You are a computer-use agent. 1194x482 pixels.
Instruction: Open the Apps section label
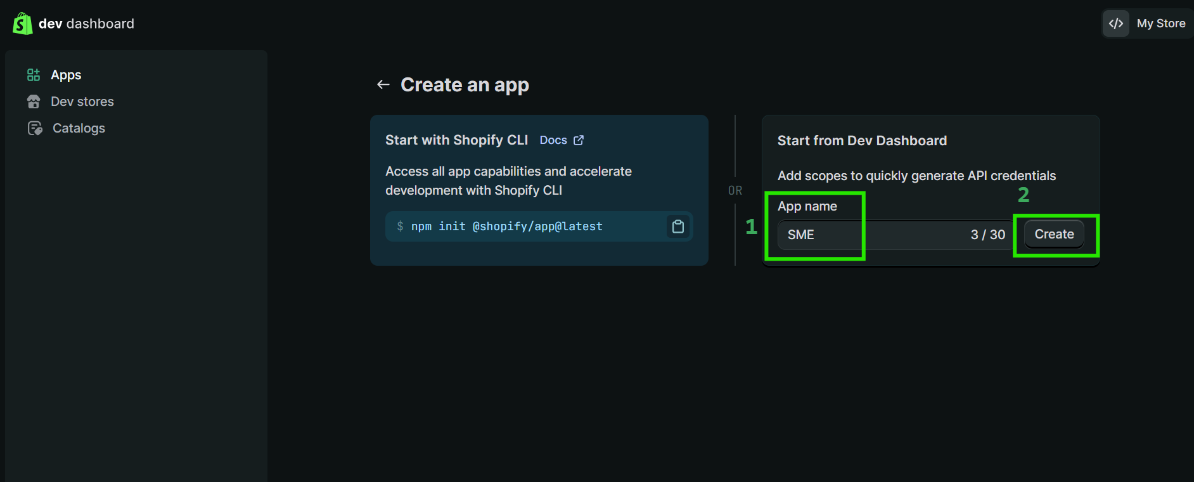point(66,75)
